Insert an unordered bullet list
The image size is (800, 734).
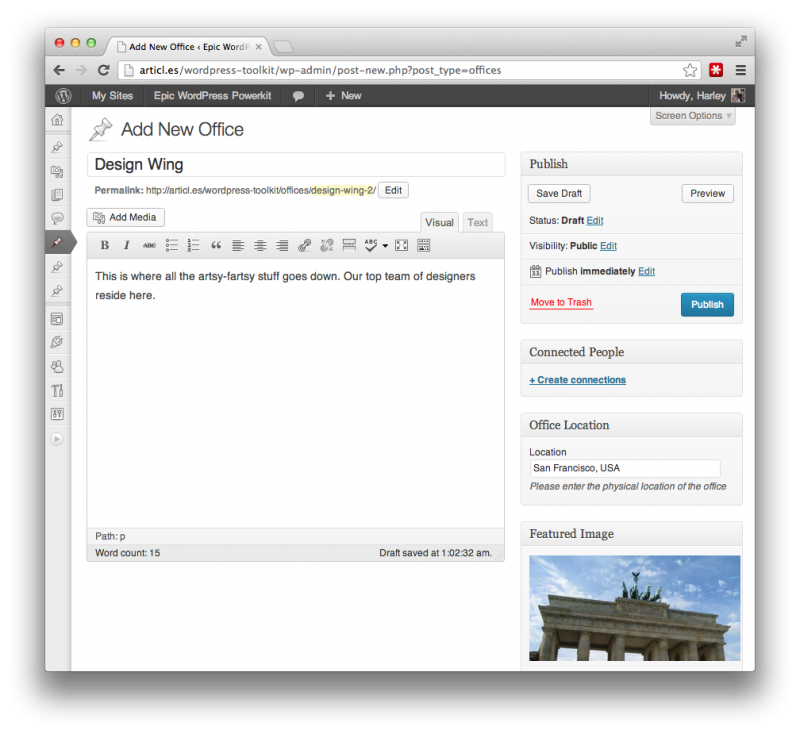point(171,245)
